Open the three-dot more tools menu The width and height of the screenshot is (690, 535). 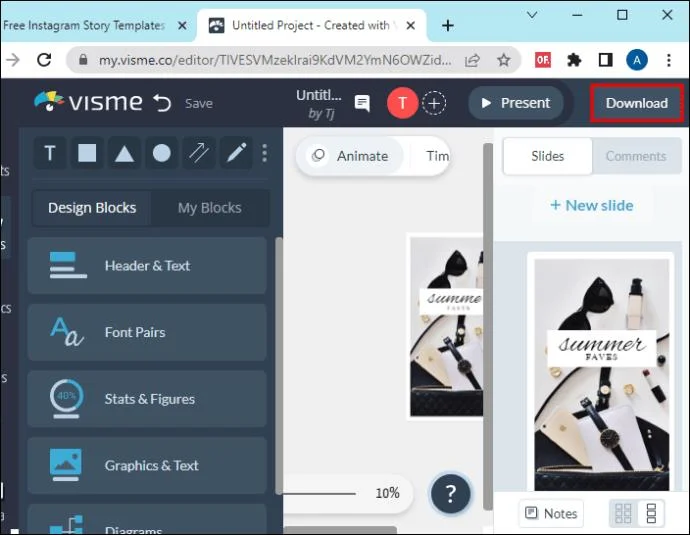pos(264,154)
